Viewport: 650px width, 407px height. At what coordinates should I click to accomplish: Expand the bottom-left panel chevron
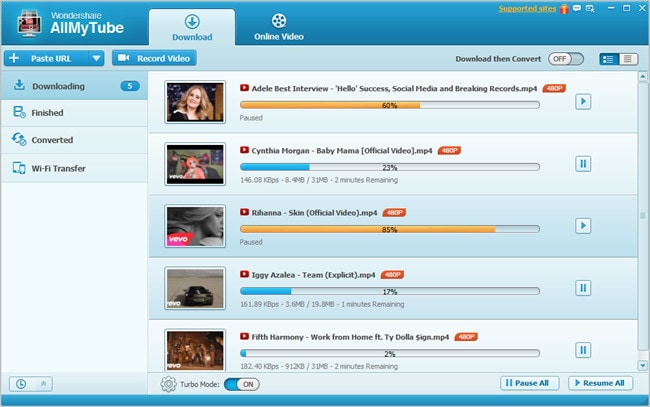44,384
